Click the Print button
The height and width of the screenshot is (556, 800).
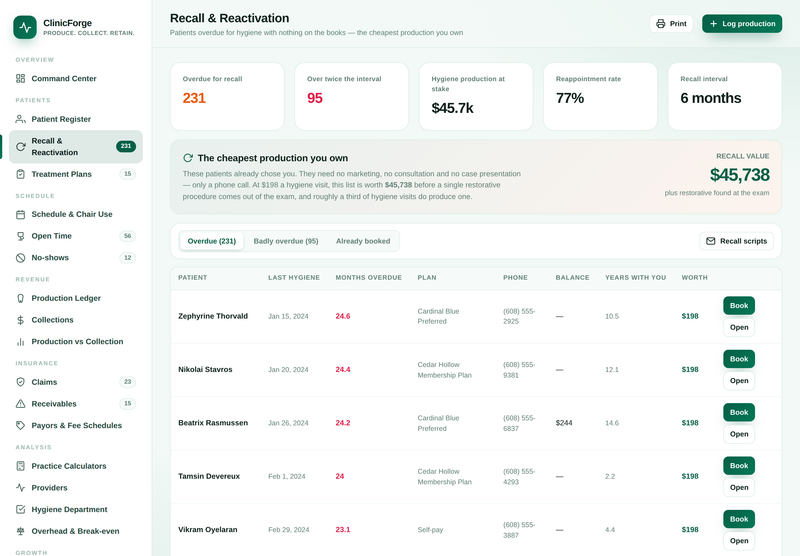(671, 24)
